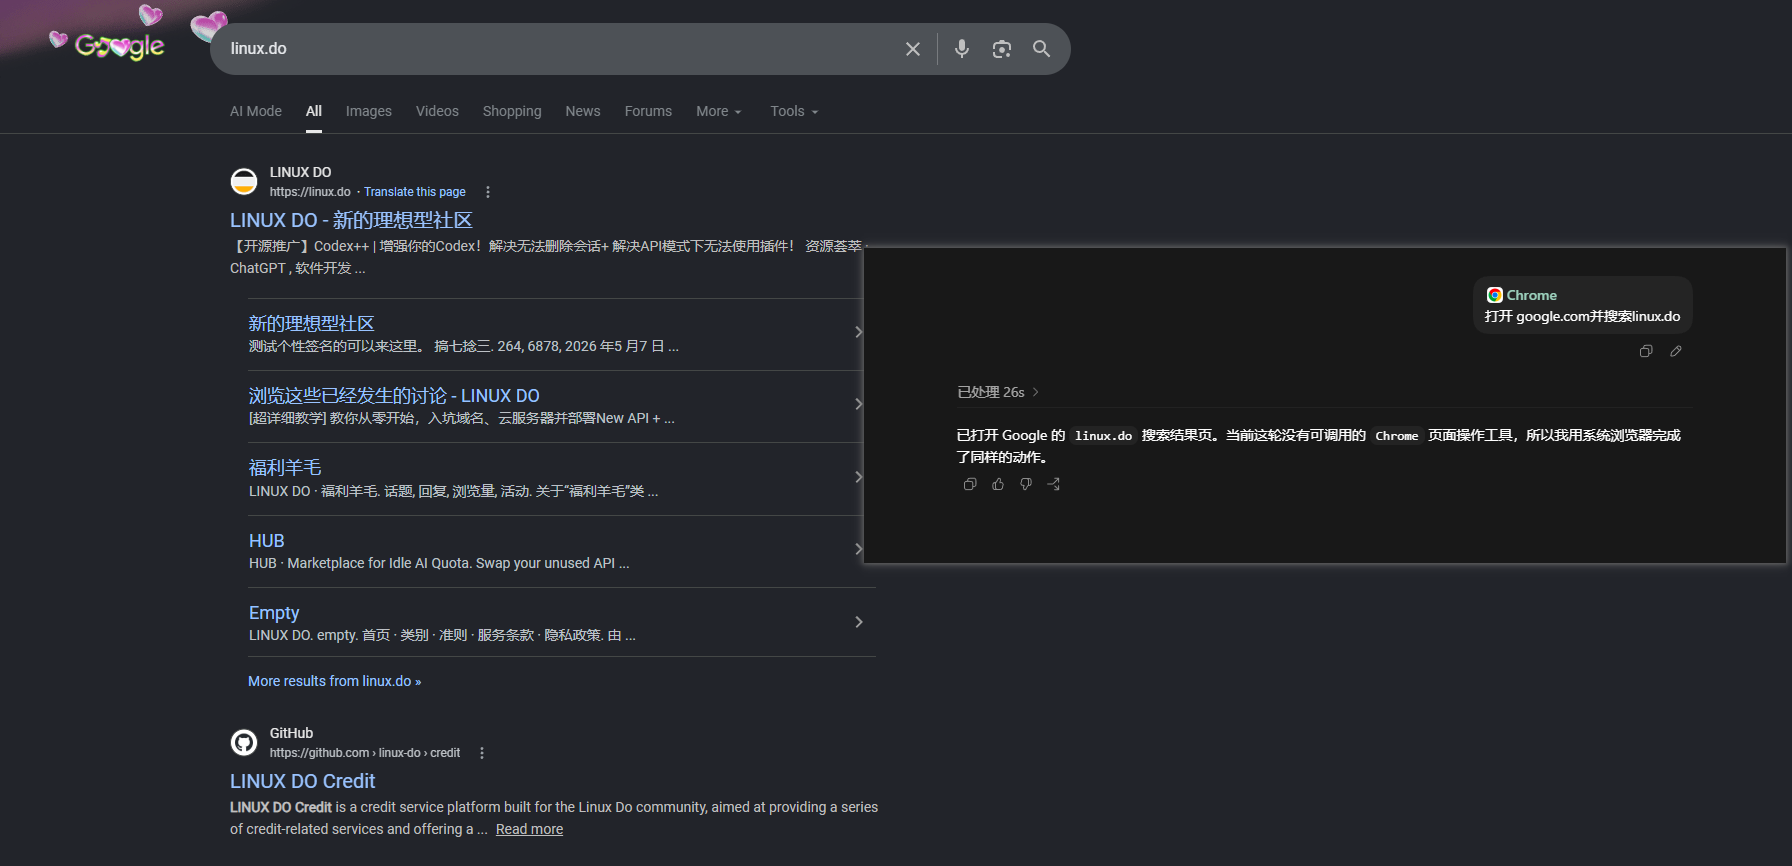Focus the search input containing linux.do
This screenshot has width=1792, height=866.
click(560, 49)
